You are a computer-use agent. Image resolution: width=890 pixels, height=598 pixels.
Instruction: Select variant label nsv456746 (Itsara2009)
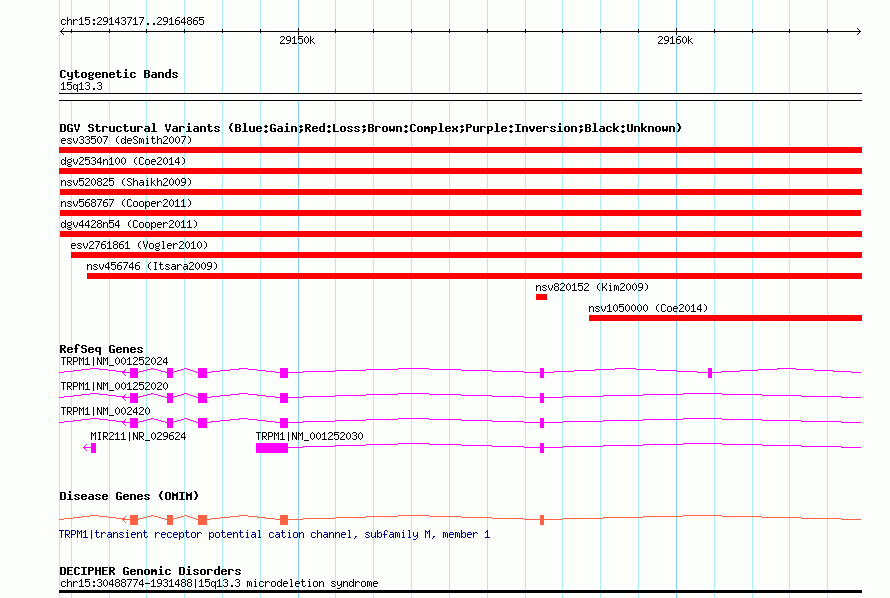tap(152, 266)
